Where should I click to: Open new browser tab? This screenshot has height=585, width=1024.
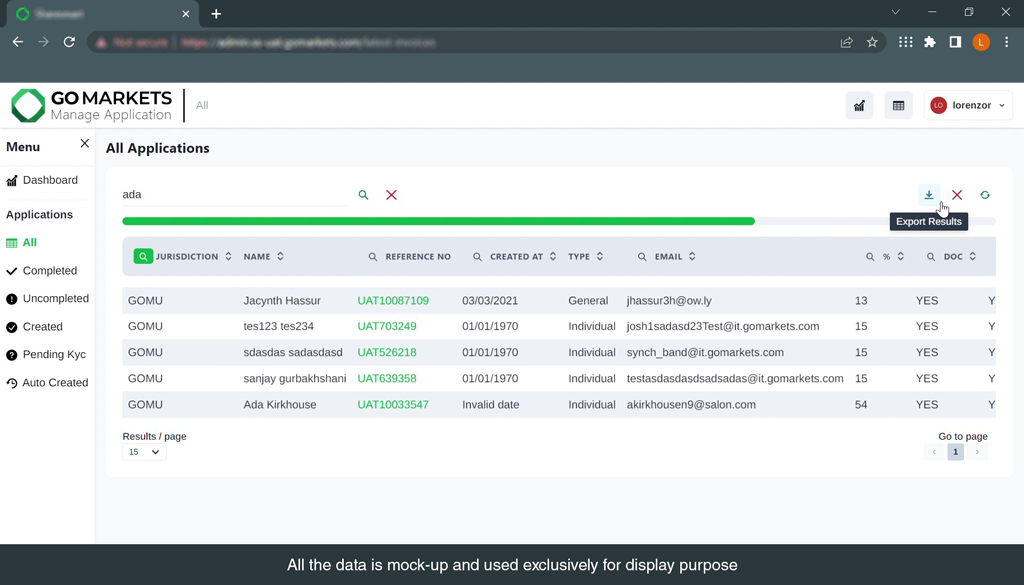[x=216, y=14]
